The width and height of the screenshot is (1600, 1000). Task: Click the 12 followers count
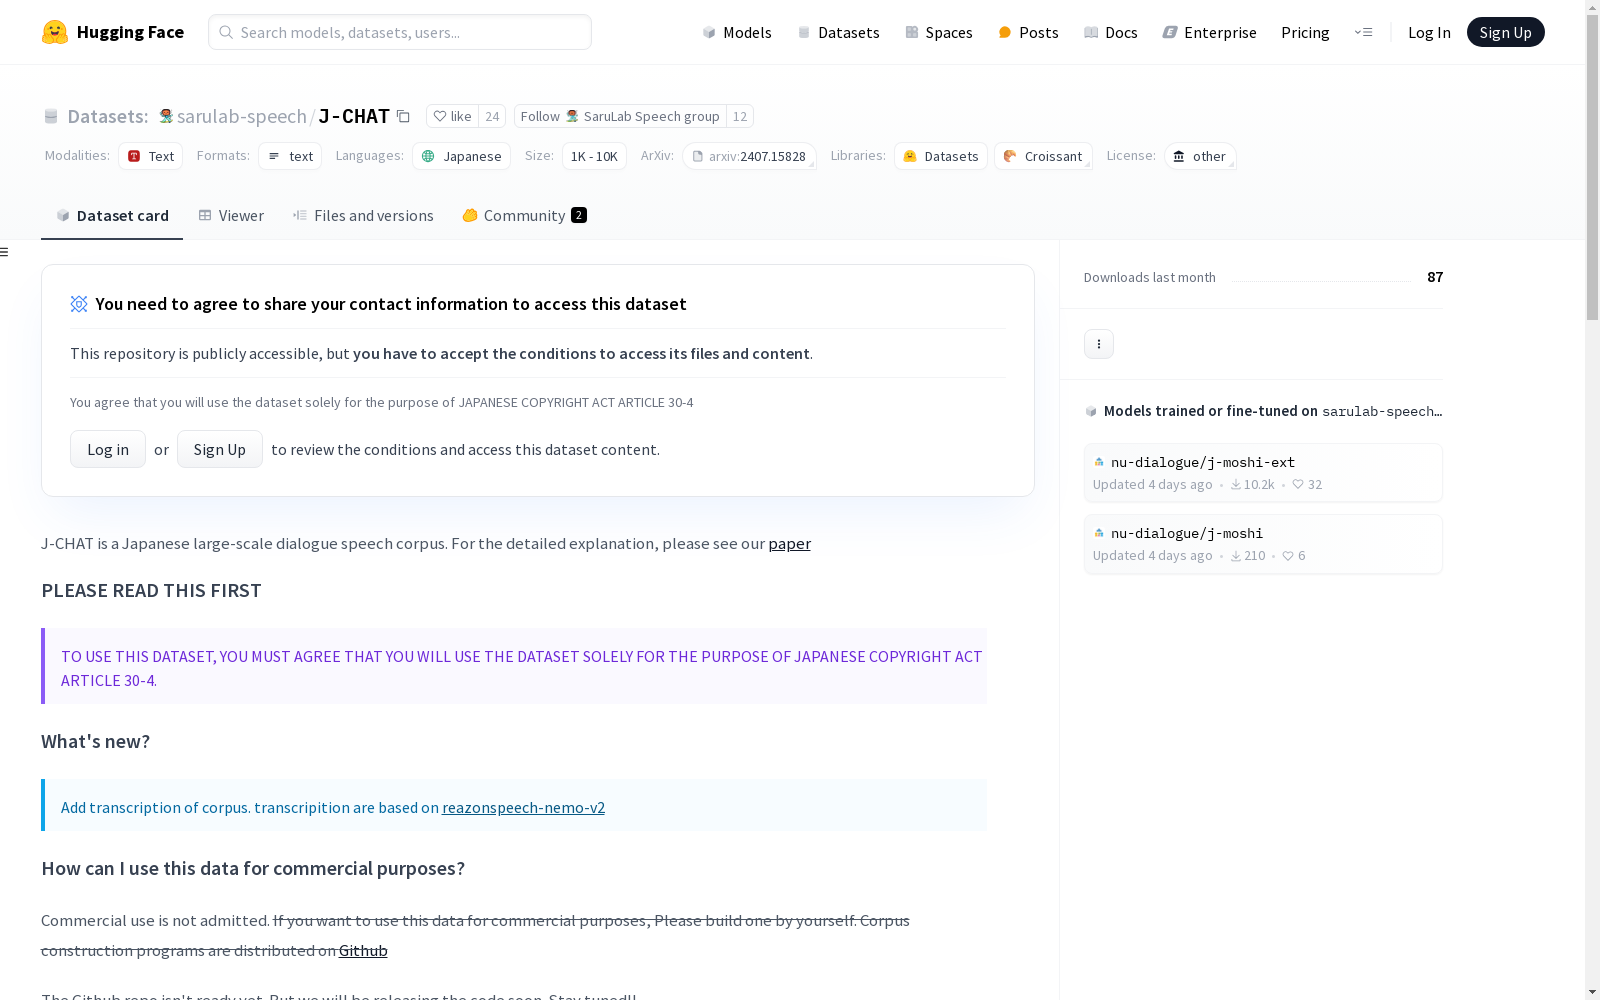(740, 116)
